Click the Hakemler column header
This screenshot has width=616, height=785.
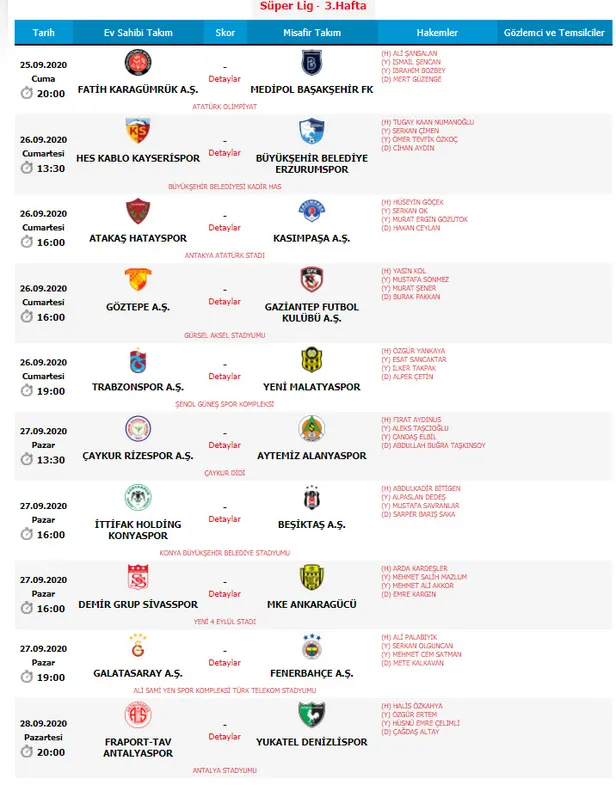tap(437, 33)
